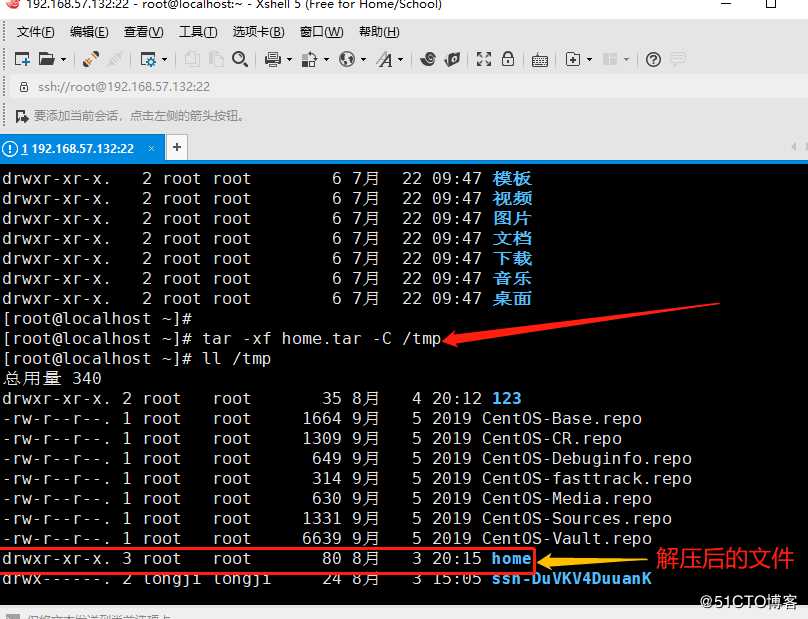
Task: Expand the Properties dropdown arrow
Action: [x=164, y=60]
